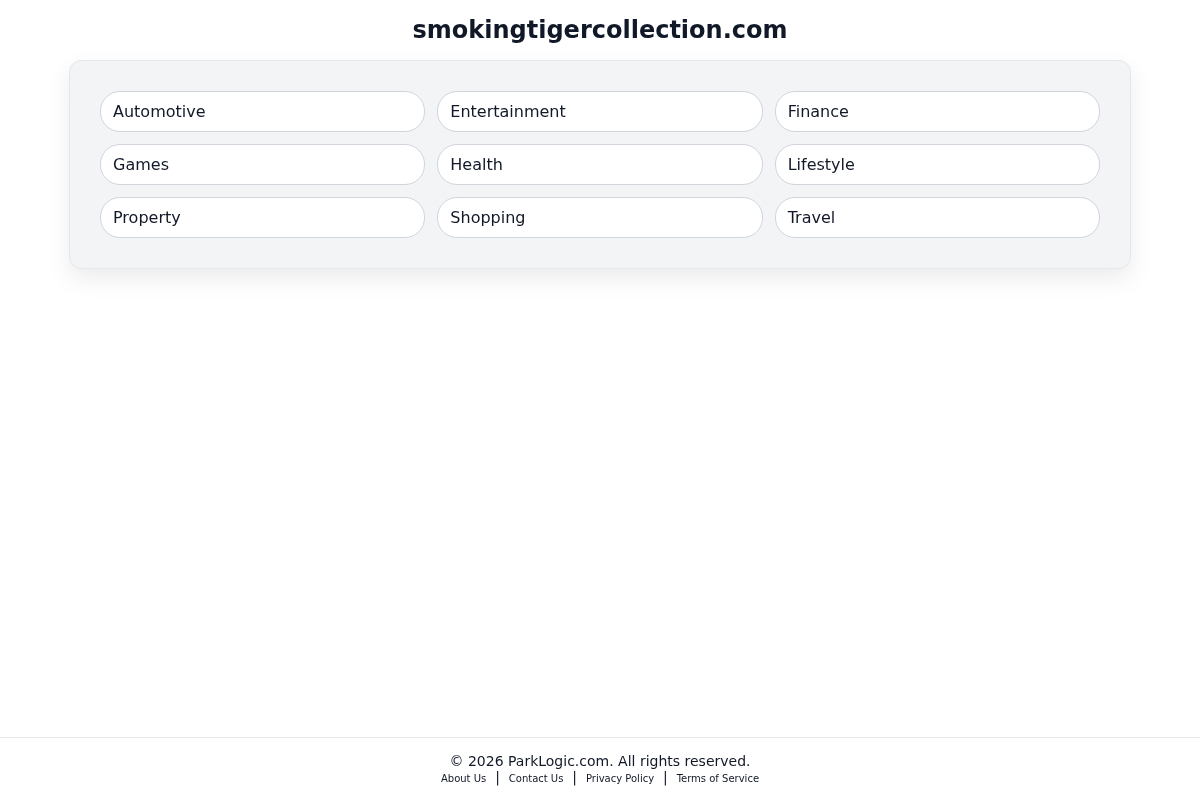This screenshot has height=800, width=1200.
Task: Select the Health button in middle column
Action: point(600,164)
